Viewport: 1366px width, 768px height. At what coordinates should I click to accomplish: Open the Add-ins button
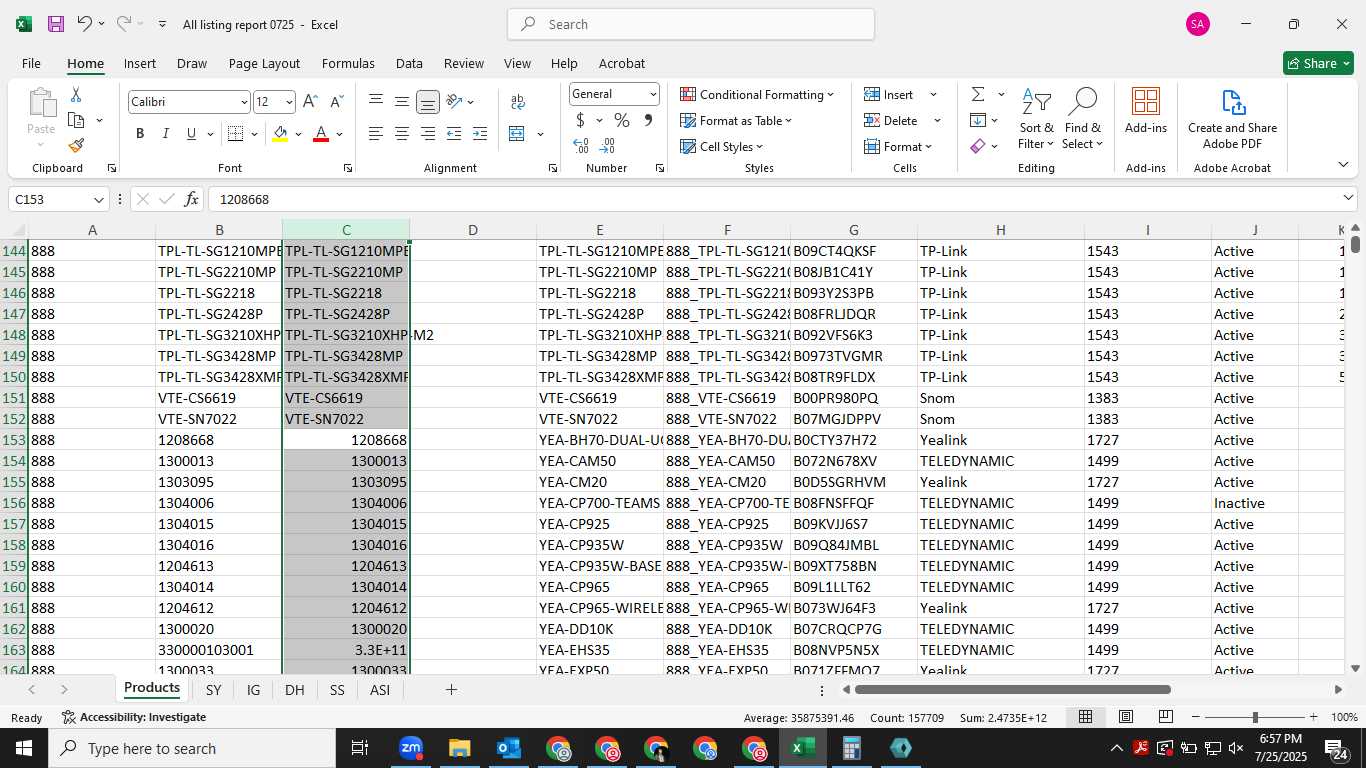[1146, 110]
